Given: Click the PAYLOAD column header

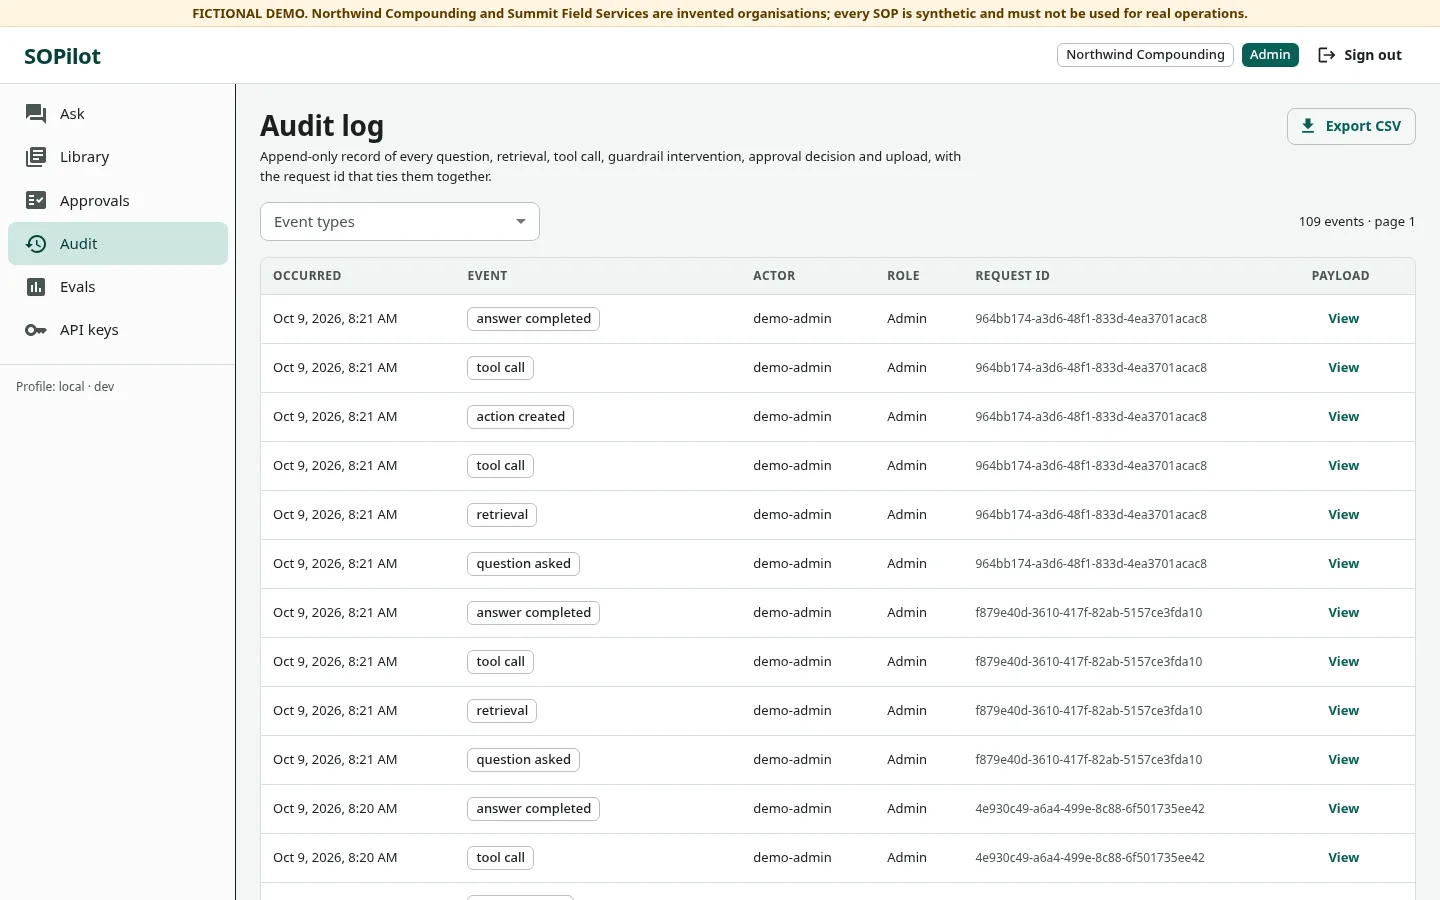Looking at the screenshot, I should (x=1340, y=276).
